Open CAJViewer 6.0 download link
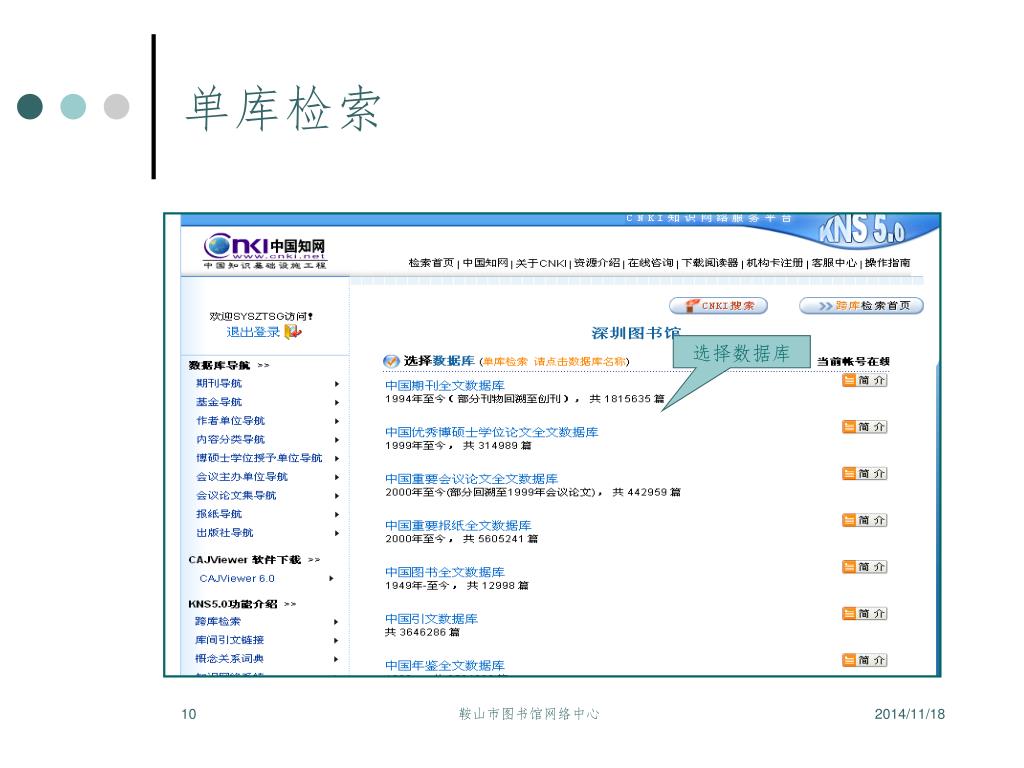Viewport: 1024px width, 768px height. click(237, 578)
